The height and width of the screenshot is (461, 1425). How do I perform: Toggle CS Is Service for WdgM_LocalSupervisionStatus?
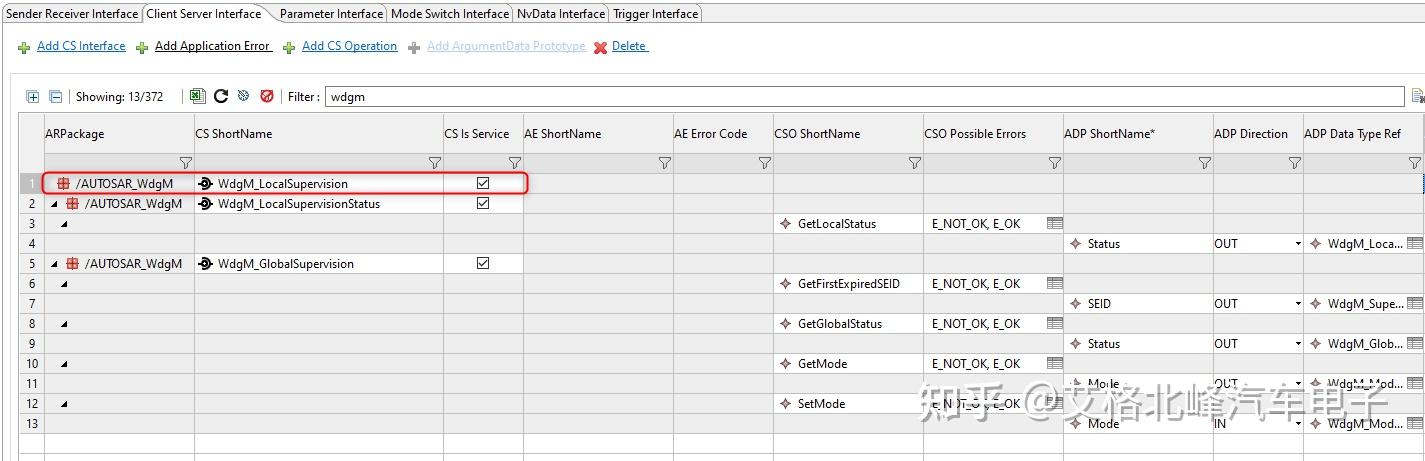coord(483,204)
